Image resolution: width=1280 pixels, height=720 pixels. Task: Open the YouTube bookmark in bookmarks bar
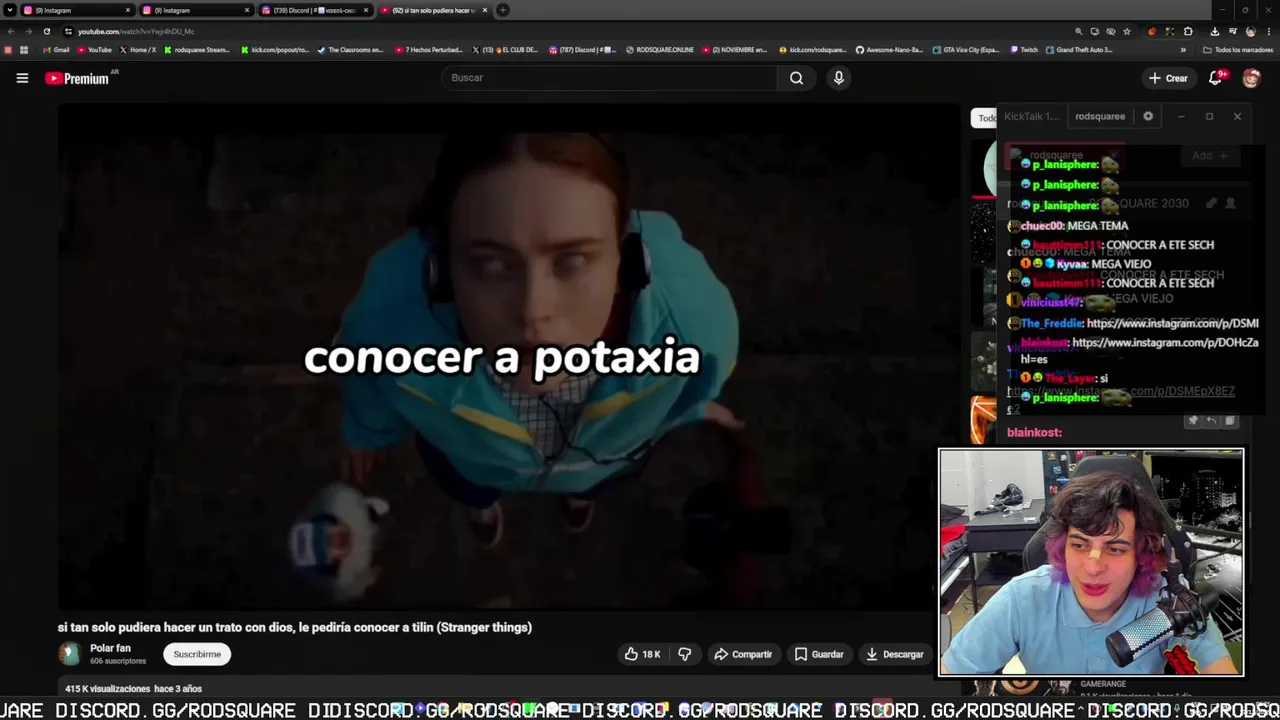coord(94,50)
